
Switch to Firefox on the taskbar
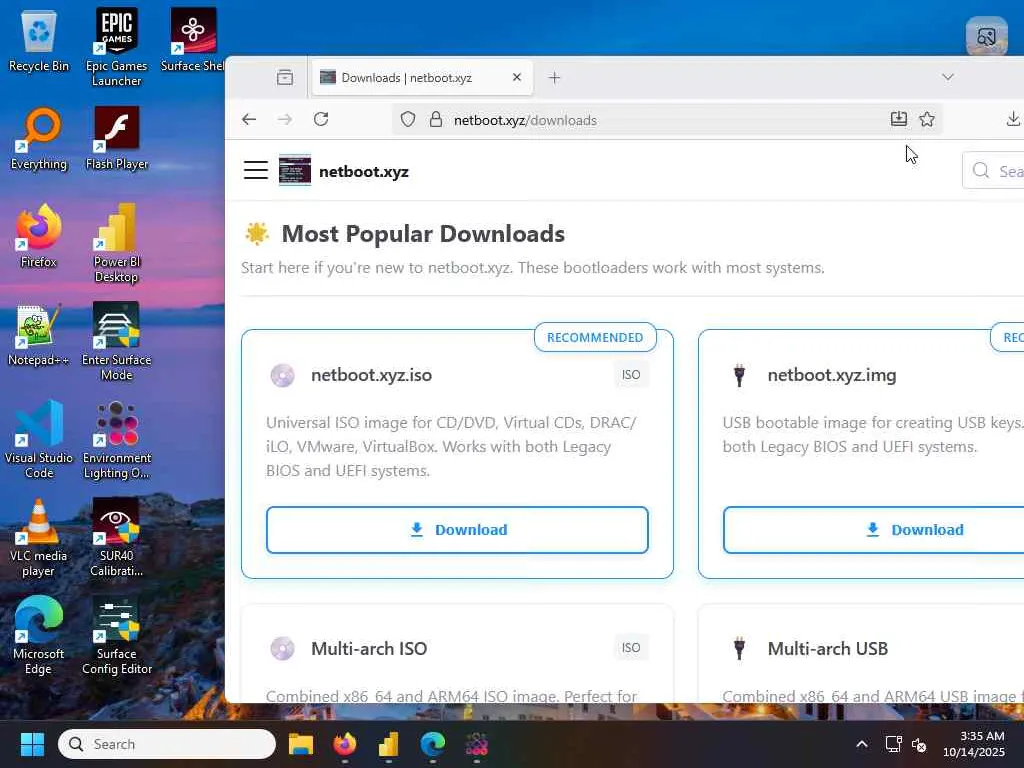click(345, 744)
